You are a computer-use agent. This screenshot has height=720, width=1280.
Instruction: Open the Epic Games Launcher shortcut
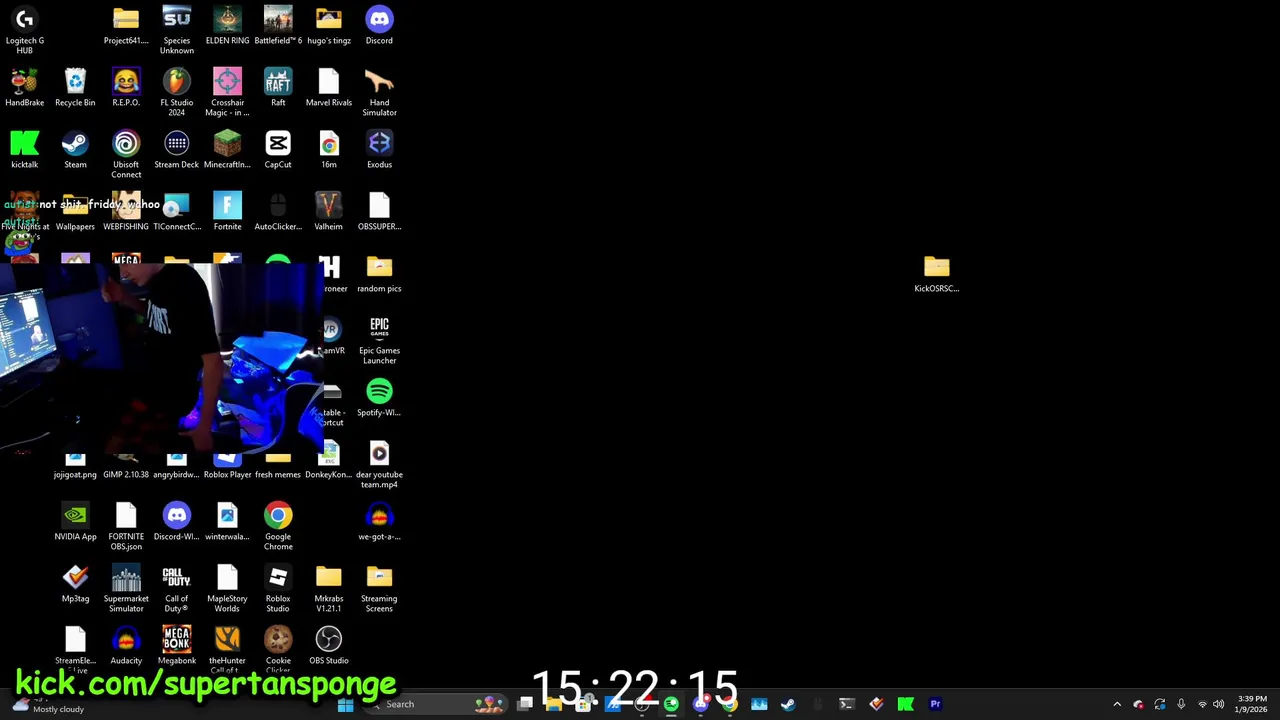(379, 340)
